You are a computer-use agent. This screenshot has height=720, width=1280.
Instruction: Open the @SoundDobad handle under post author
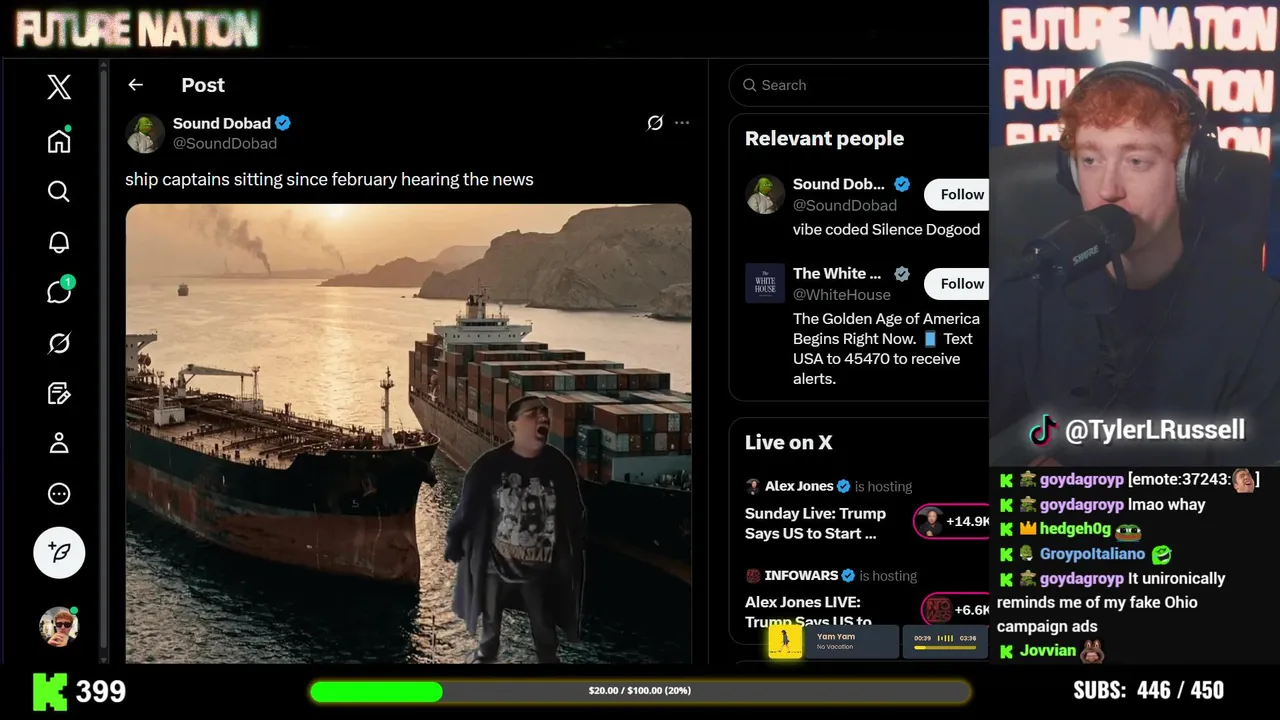225,143
